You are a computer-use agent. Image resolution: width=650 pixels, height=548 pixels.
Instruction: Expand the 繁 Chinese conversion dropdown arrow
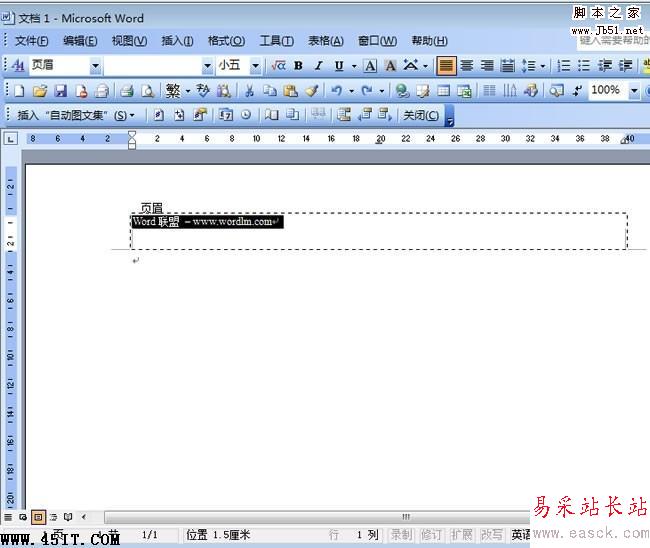pyautogui.click(x=188, y=91)
